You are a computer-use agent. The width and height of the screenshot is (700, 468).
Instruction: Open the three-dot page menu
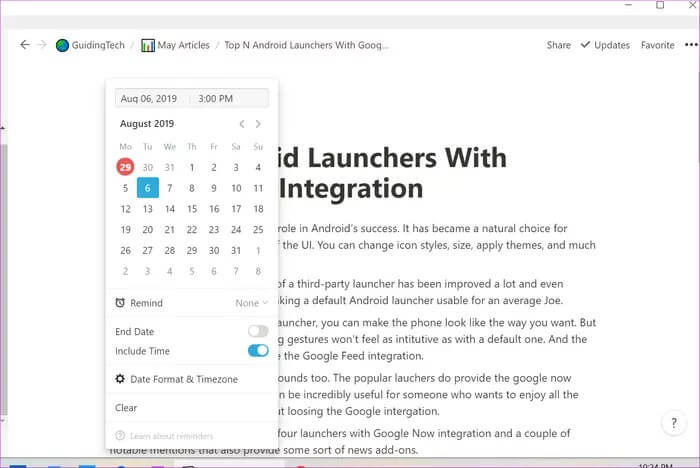coord(691,45)
